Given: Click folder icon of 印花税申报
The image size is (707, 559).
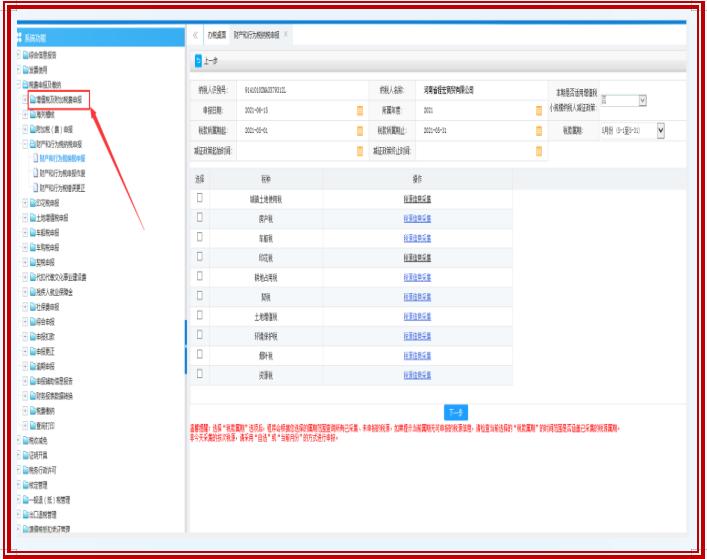Looking at the screenshot, I should pos(32,203).
